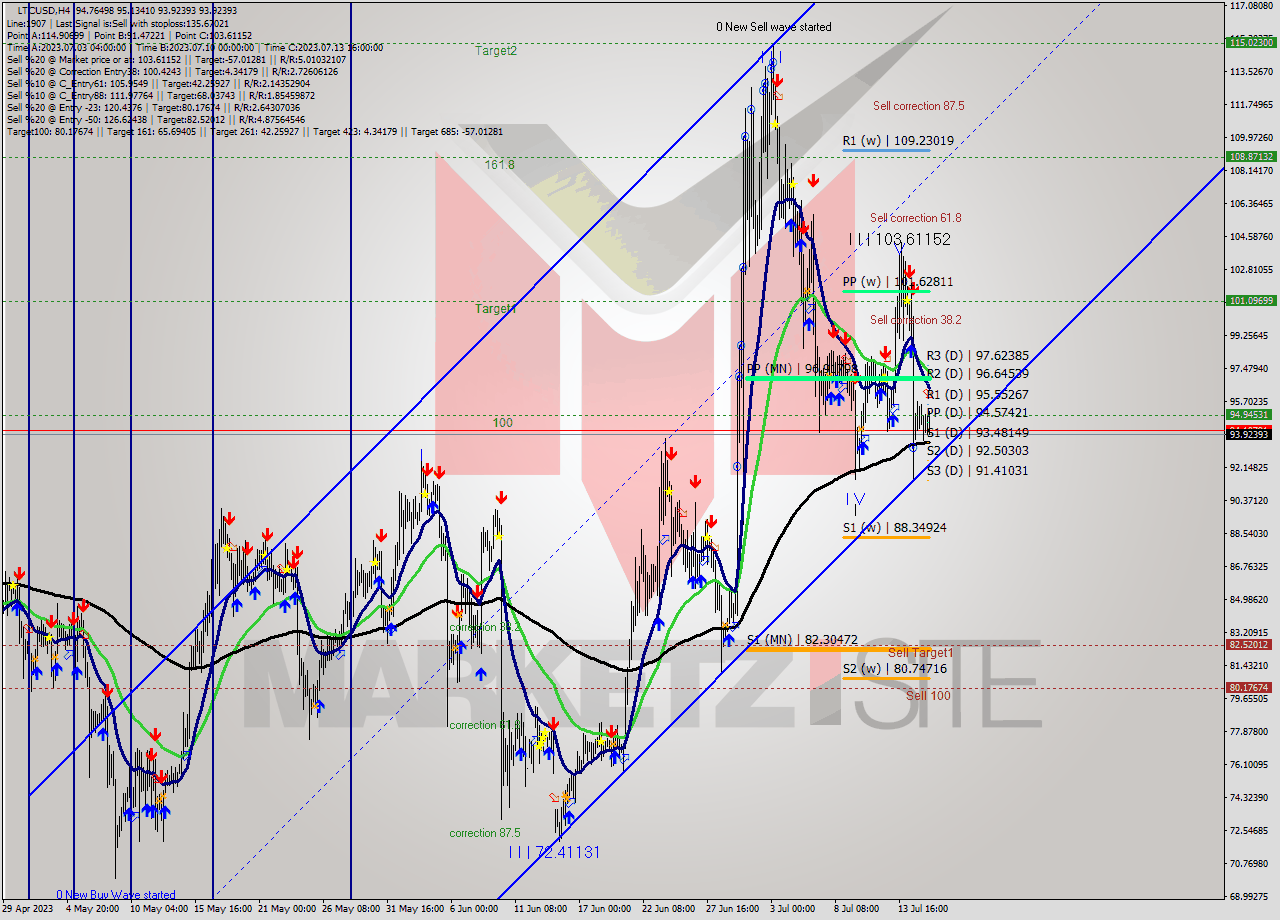Click '0 New Buy Wave started' label

click(116, 895)
